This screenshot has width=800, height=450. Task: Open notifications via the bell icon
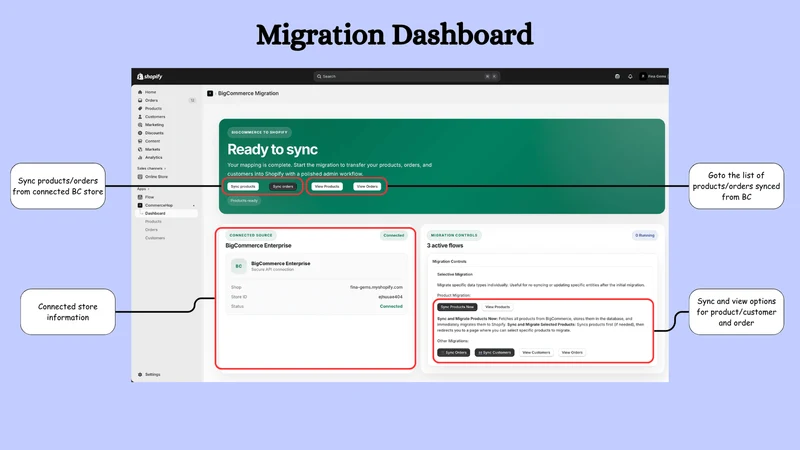point(630,77)
